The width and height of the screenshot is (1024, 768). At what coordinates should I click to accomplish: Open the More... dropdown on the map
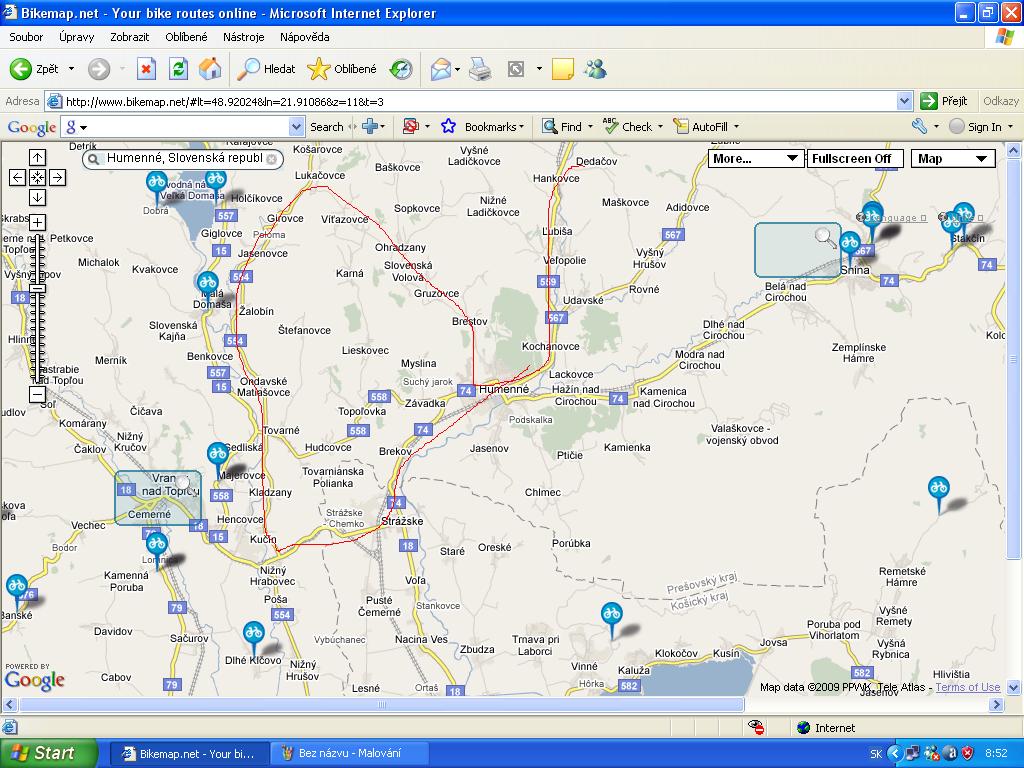click(x=756, y=159)
